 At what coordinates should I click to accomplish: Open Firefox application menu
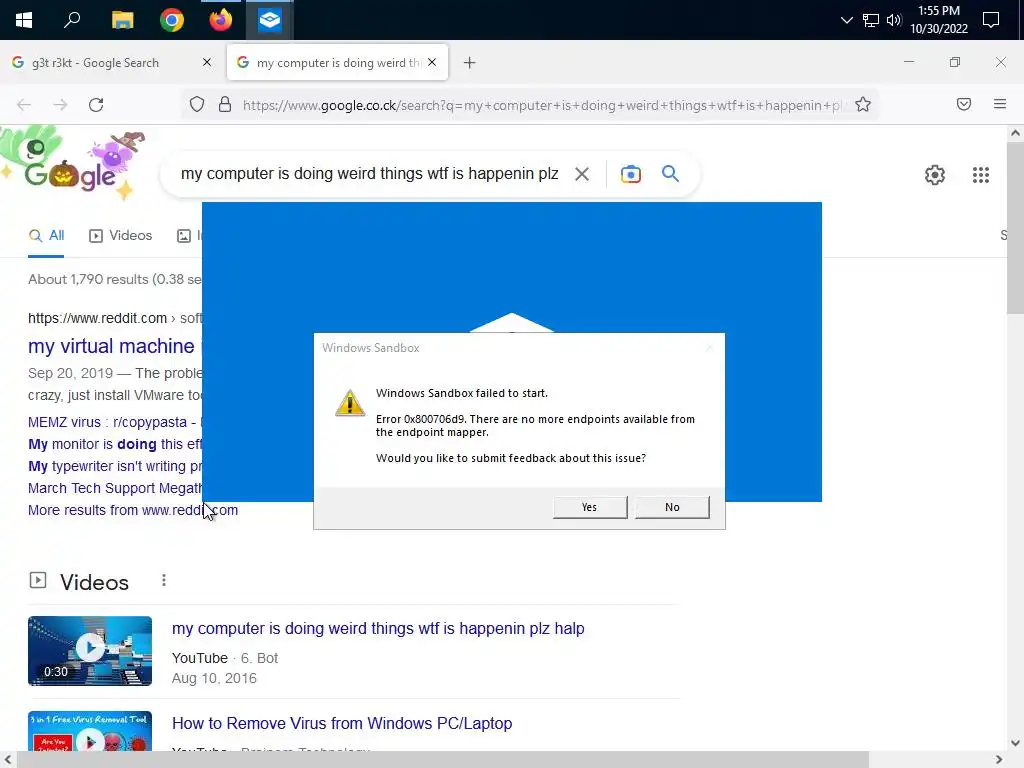coord(1000,104)
